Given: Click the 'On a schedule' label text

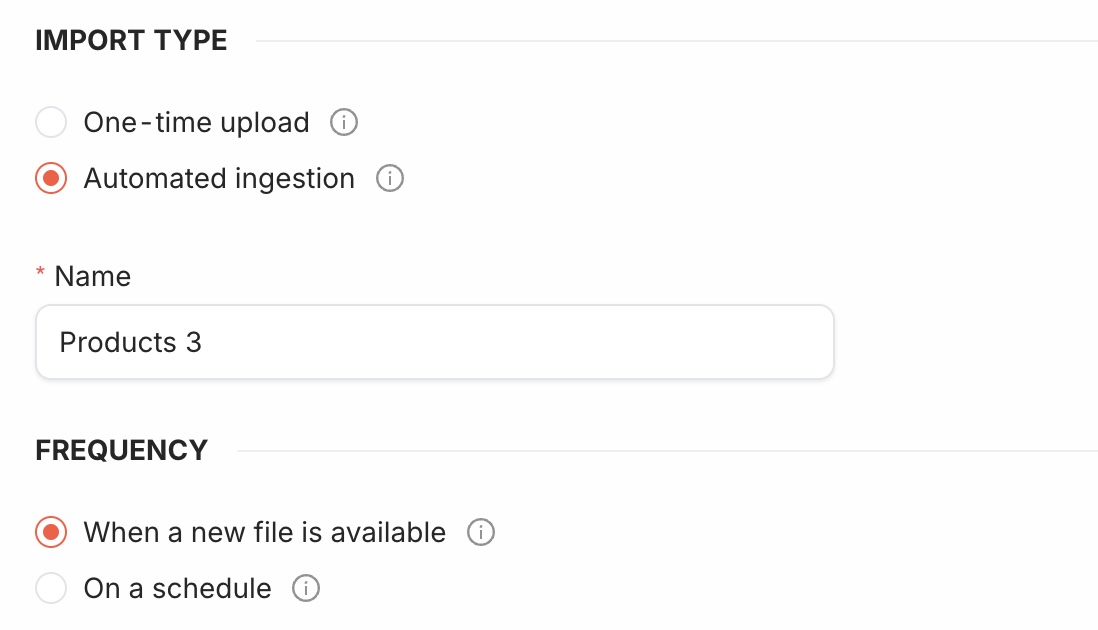Looking at the screenshot, I should (x=177, y=589).
